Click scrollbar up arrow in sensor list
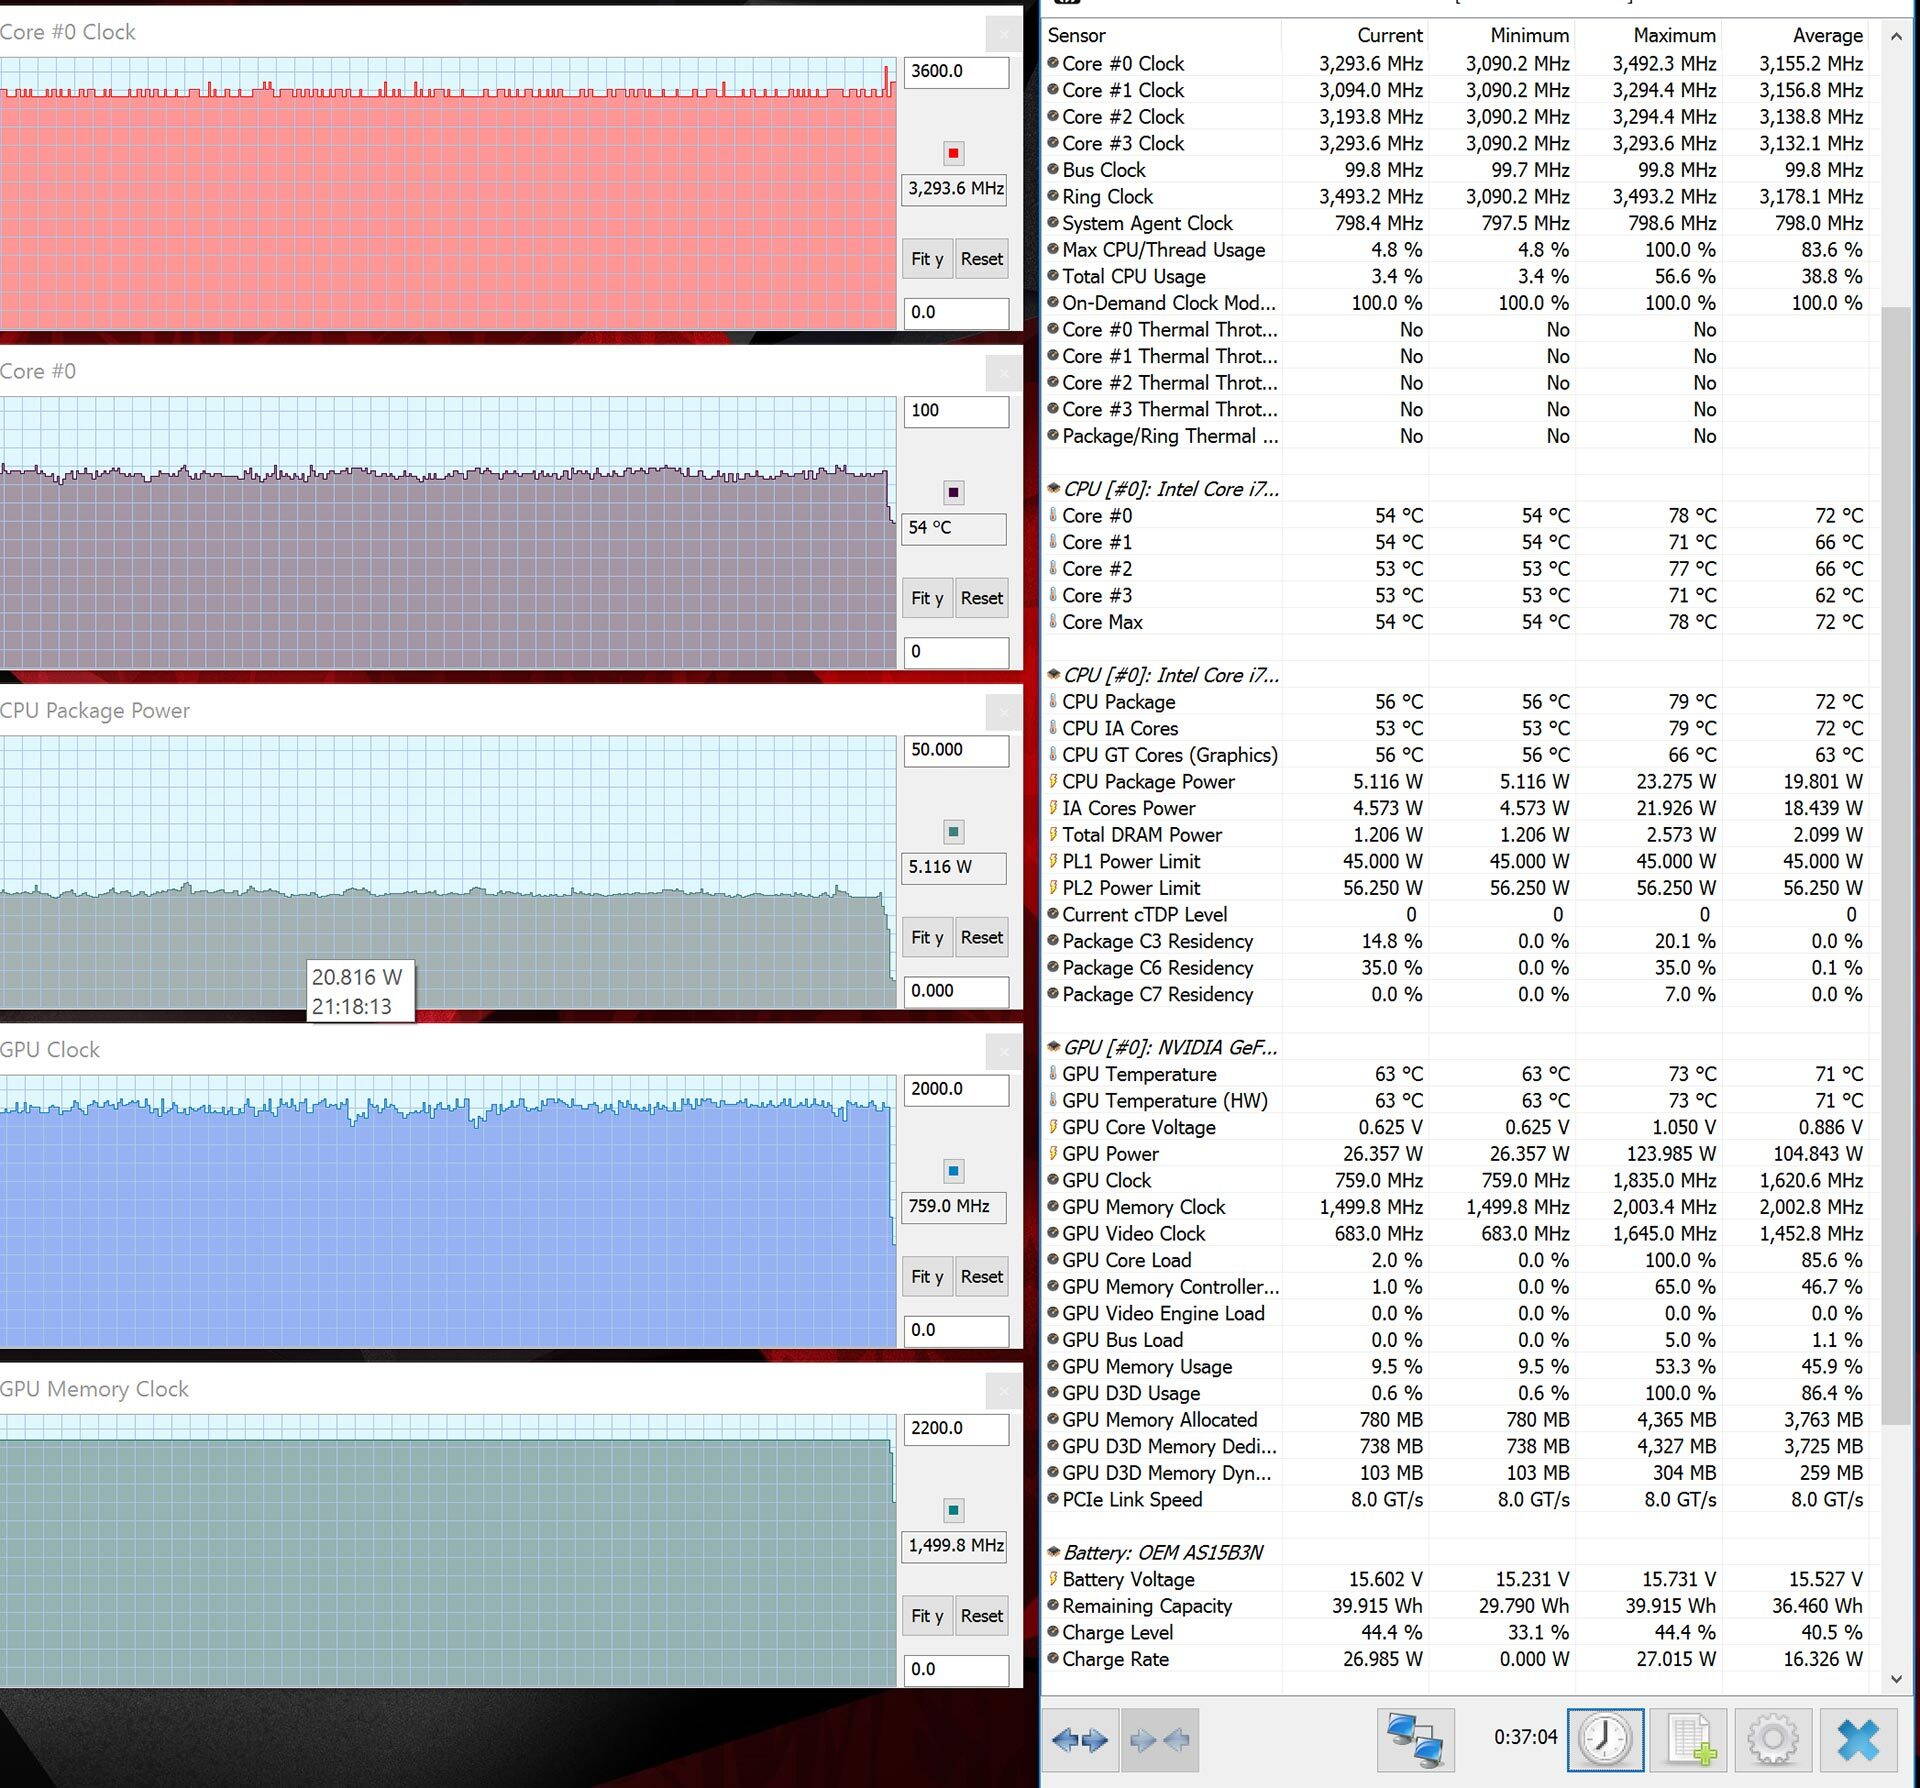Image resolution: width=1920 pixels, height=1788 pixels. (1896, 36)
